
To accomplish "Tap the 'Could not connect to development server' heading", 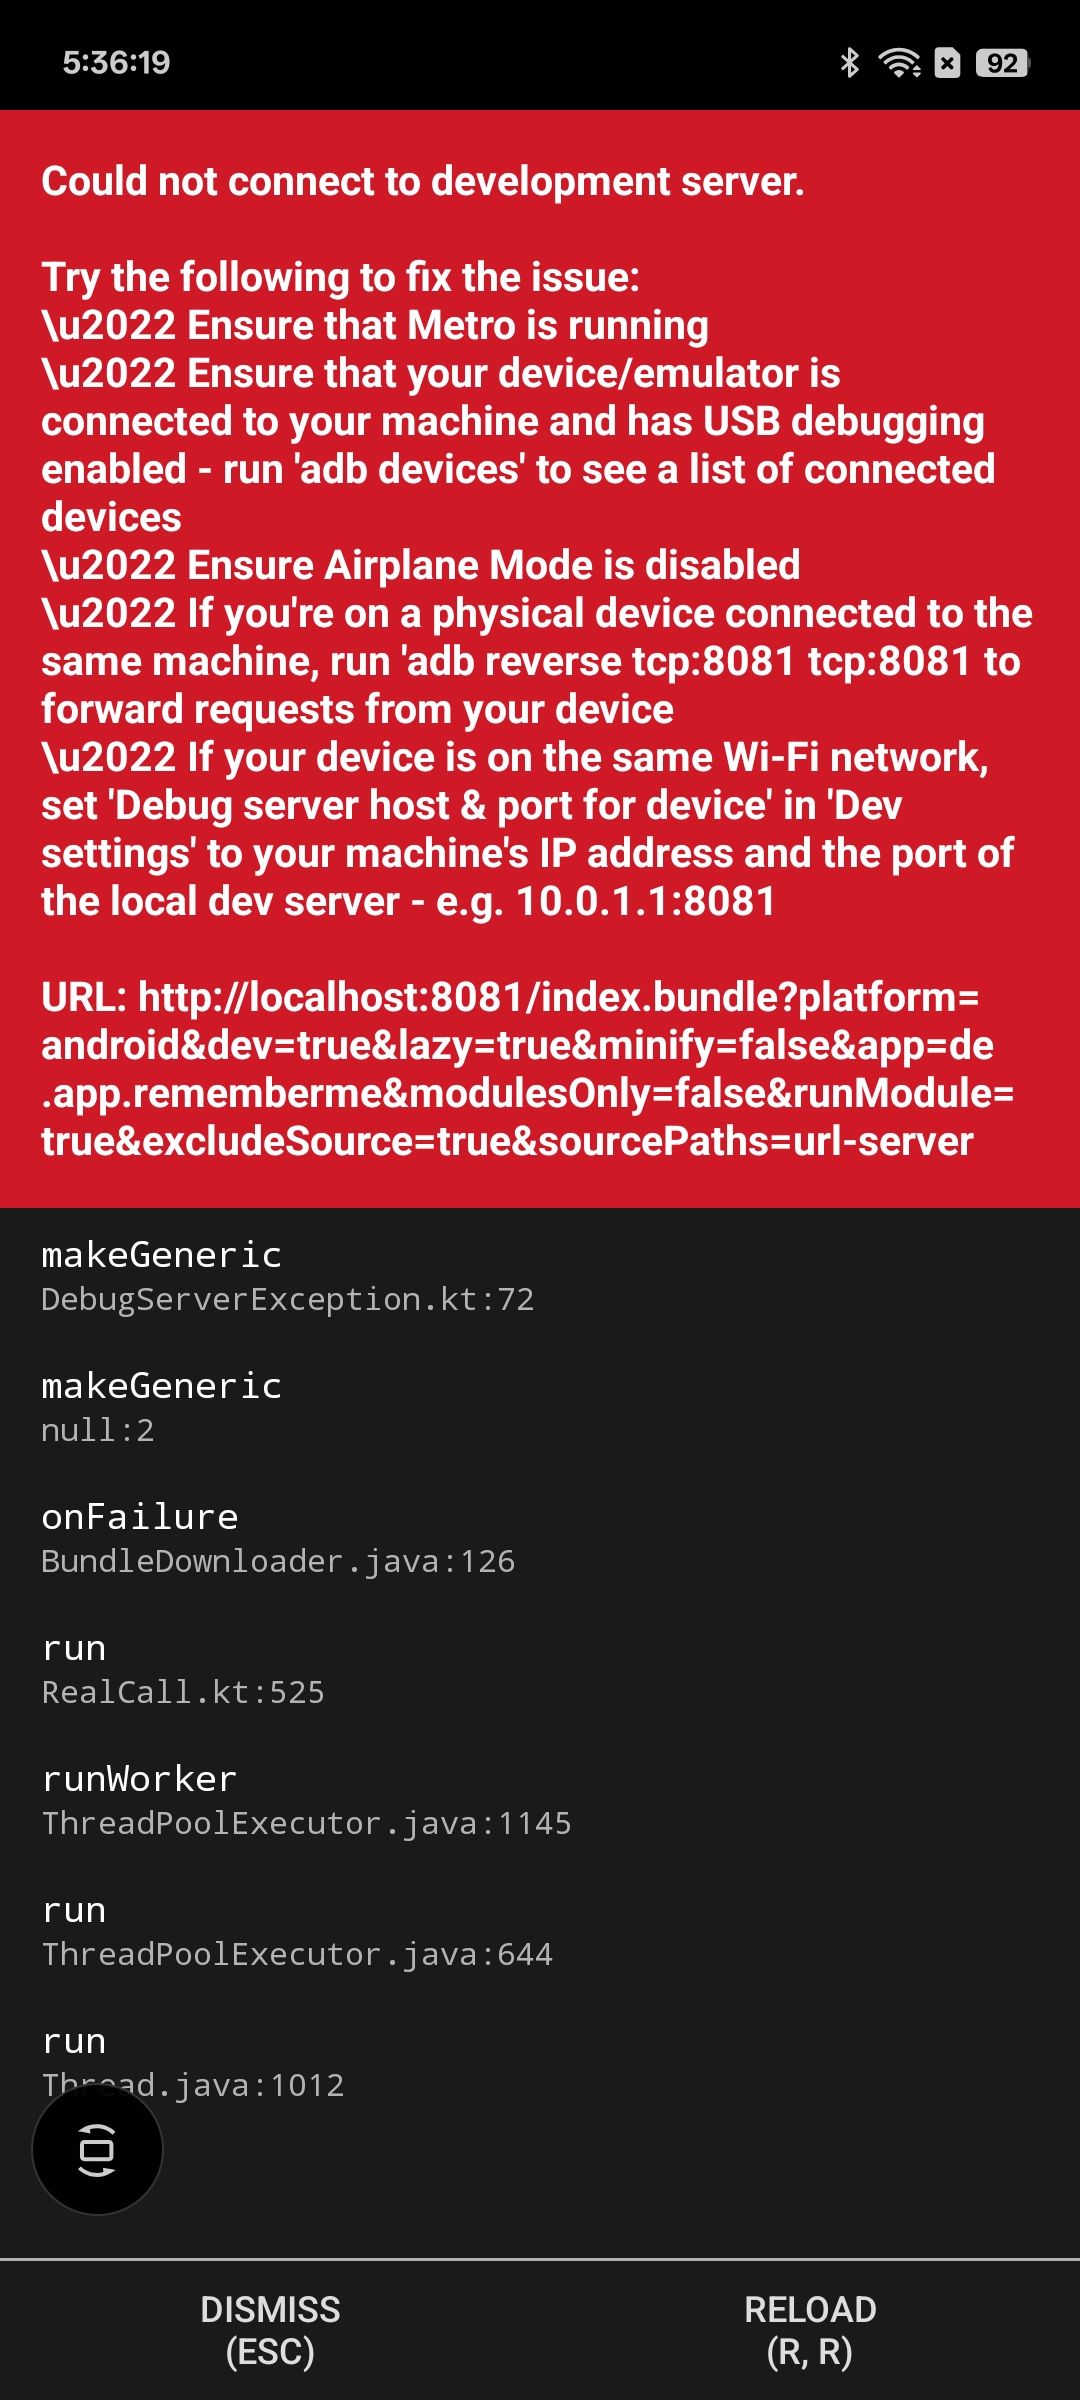I will pos(423,182).
